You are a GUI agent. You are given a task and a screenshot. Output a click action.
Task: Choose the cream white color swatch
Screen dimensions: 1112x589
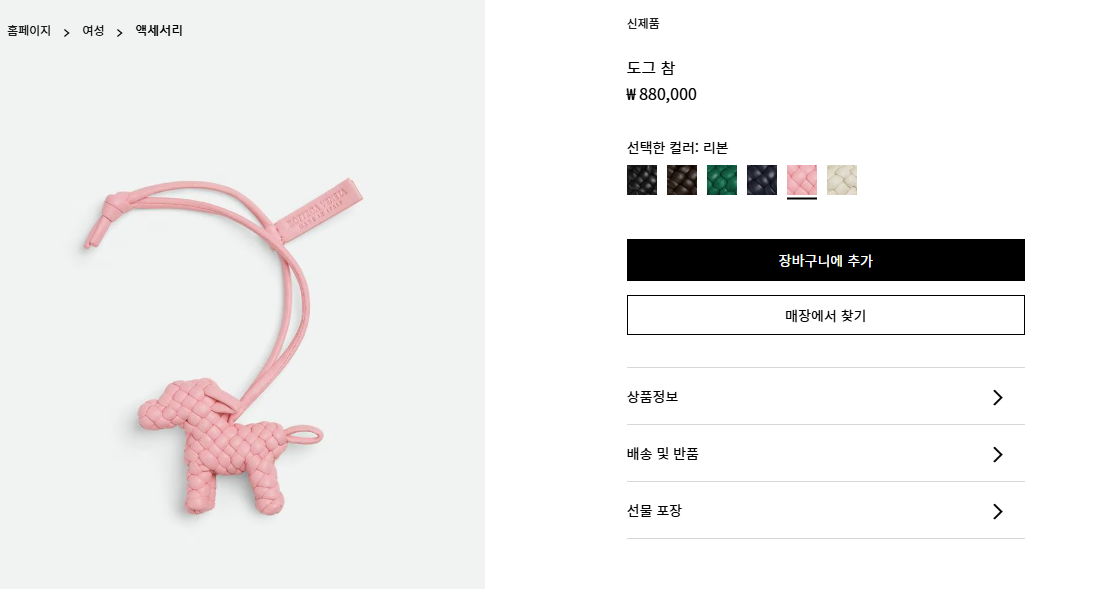842,180
